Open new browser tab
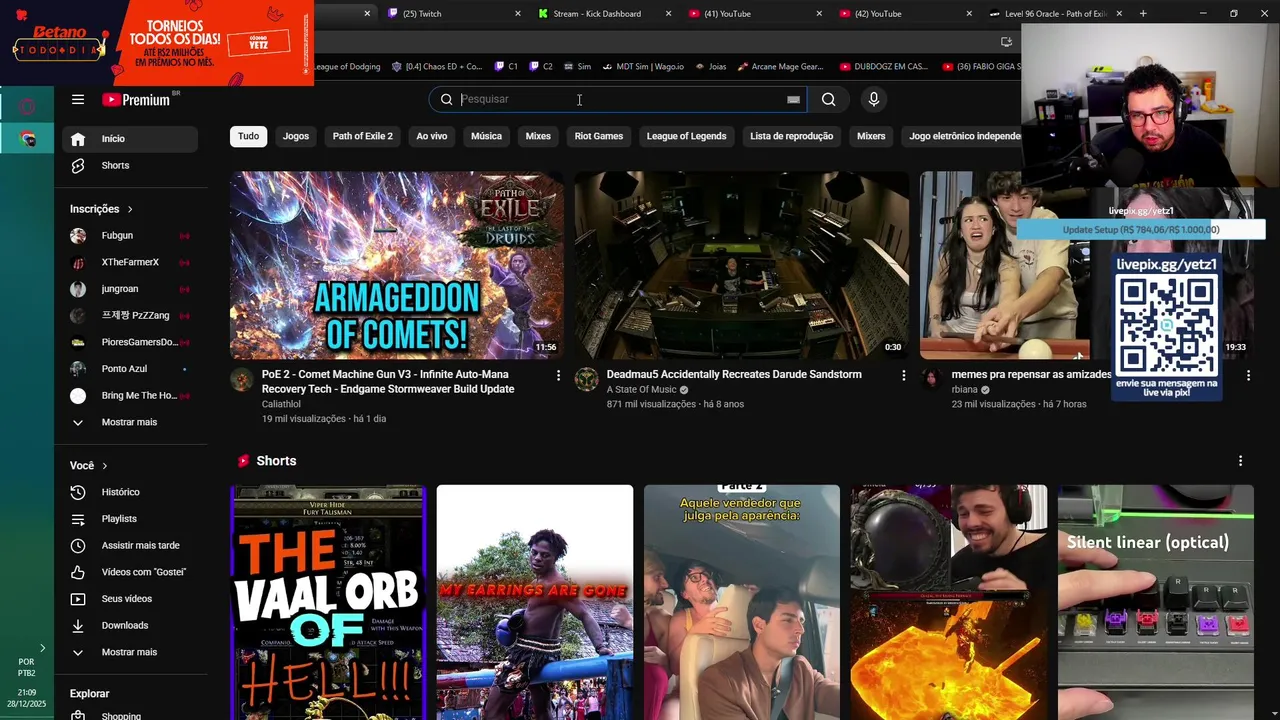Viewport: 1280px width, 720px height. 1143,13
